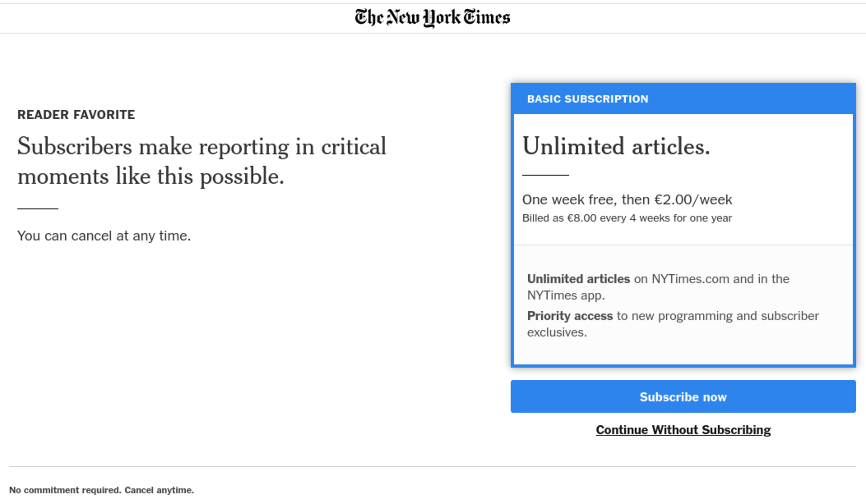Screen dimensions: 866x499
Task: Select Continue Without Subscribing link
Action: tap(683, 429)
